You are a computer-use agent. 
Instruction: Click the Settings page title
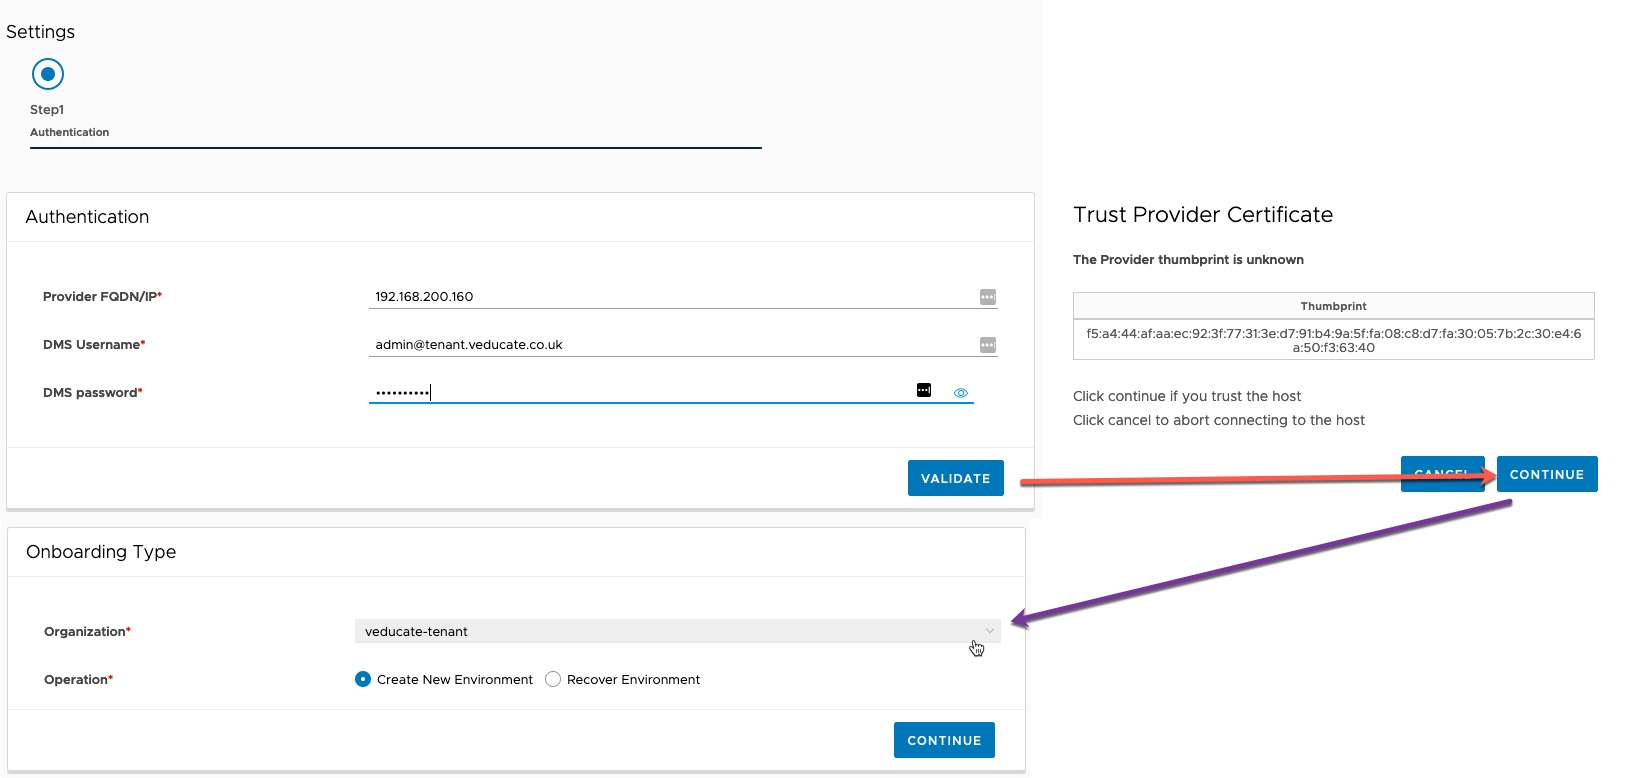click(x=40, y=32)
